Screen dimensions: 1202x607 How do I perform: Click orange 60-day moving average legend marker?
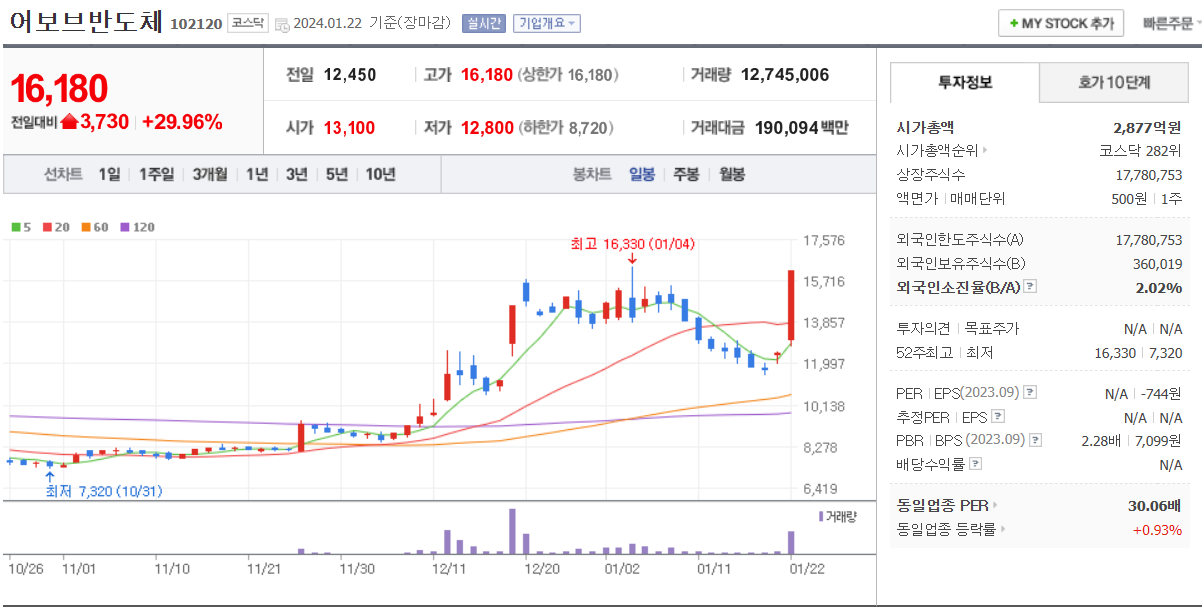(85, 227)
